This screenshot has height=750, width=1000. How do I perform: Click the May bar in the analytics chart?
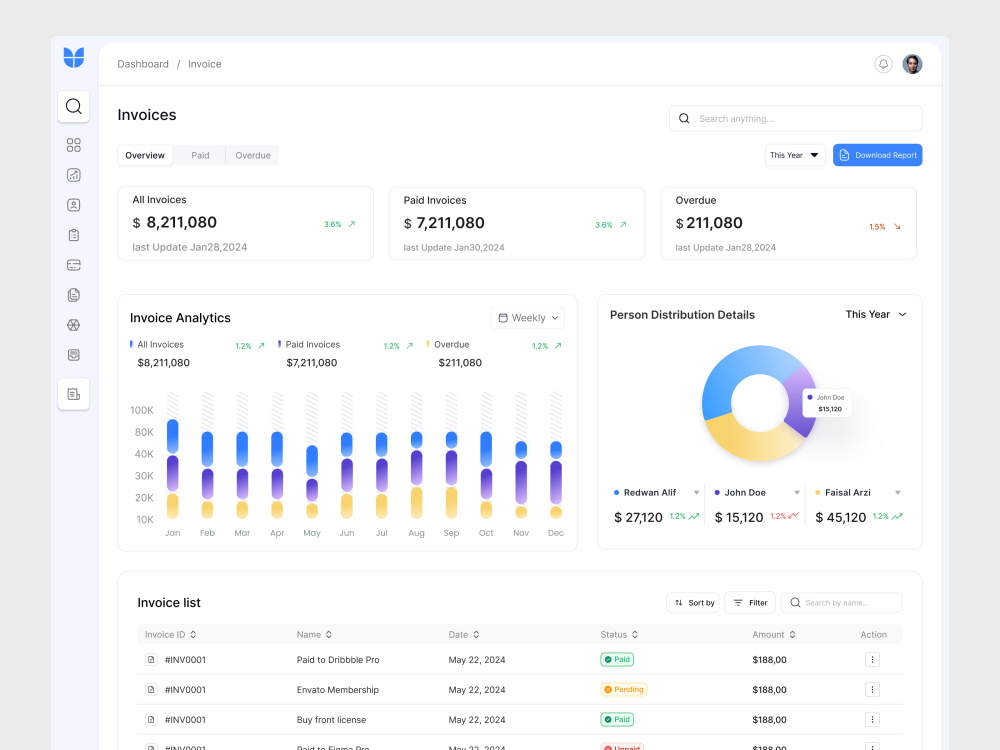pos(312,482)
